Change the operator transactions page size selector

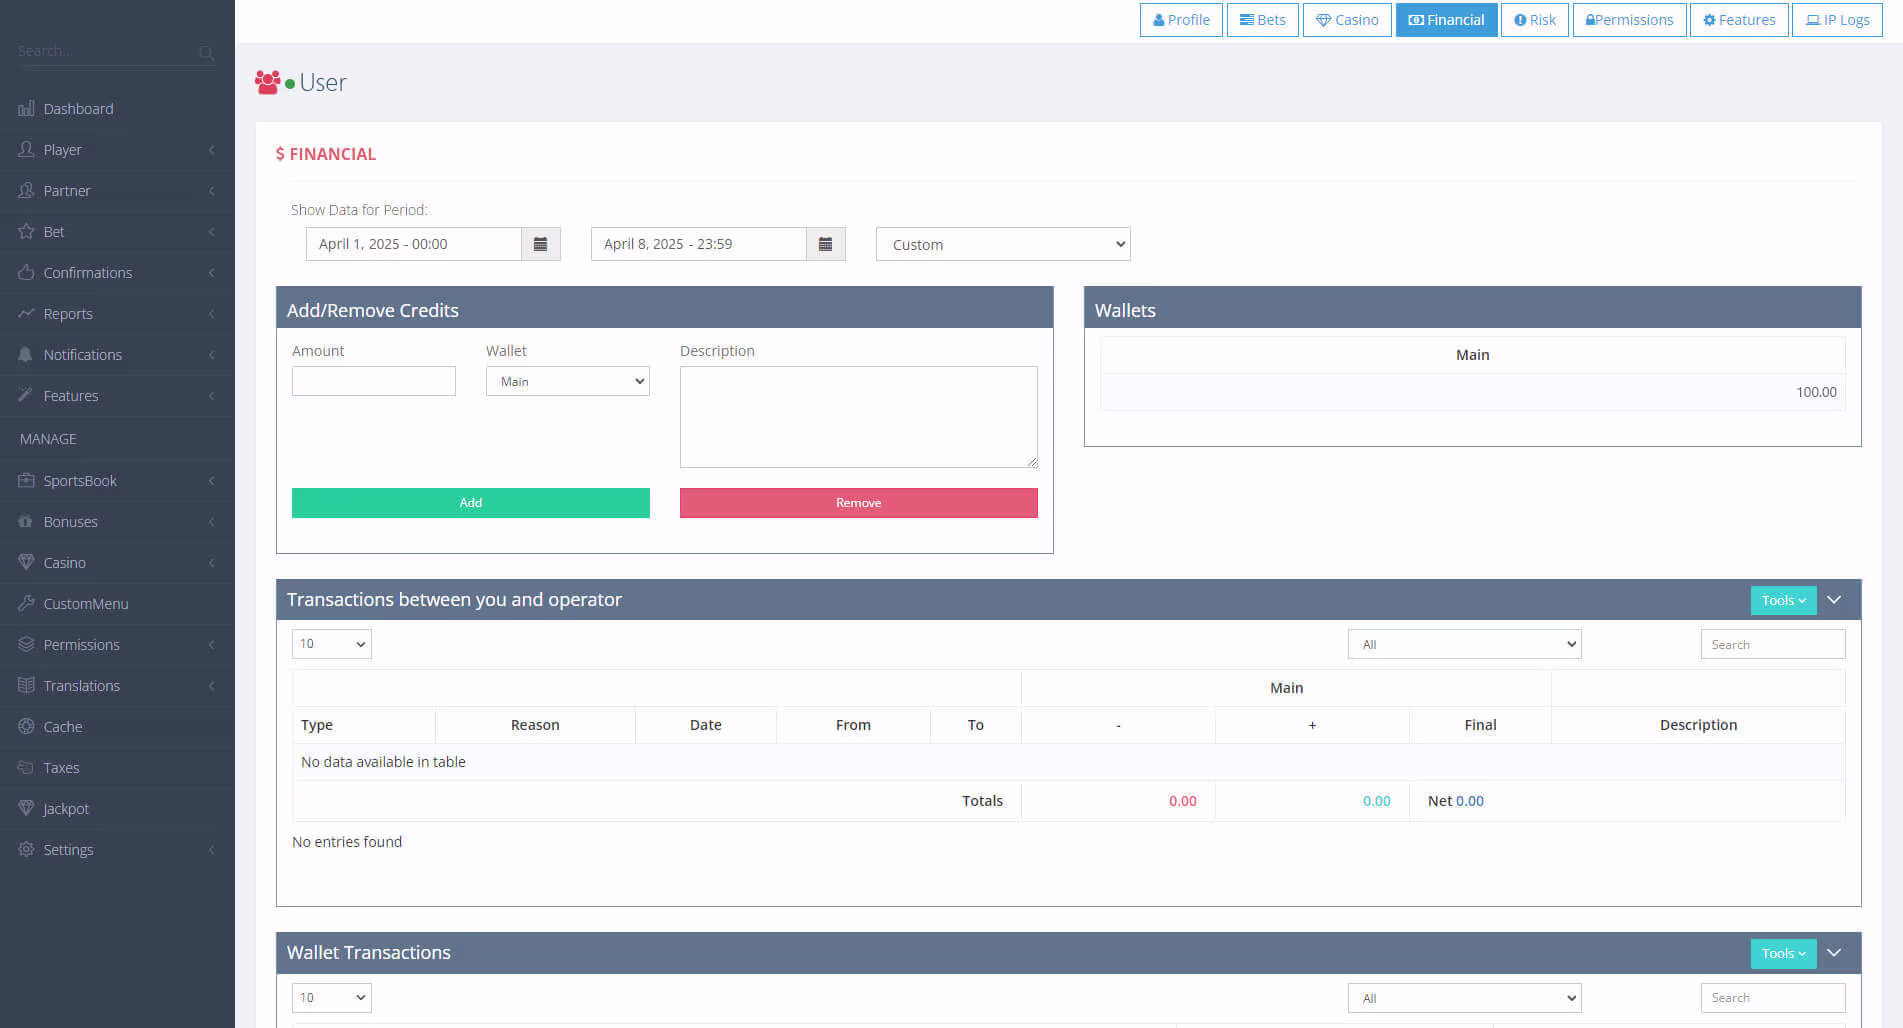point(331,644)
